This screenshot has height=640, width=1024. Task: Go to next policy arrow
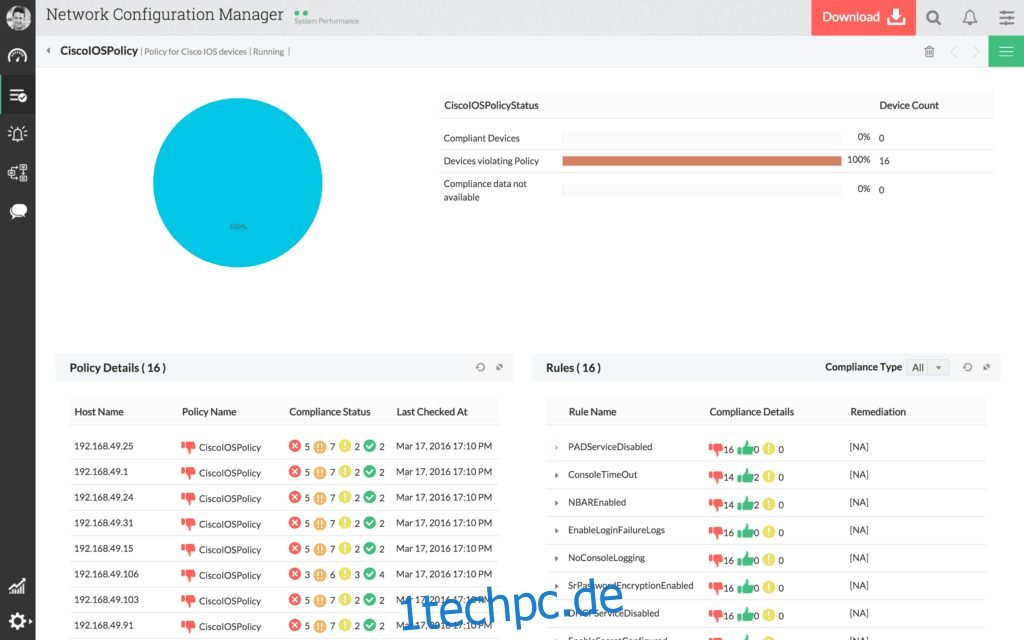(x=976, y=52)
